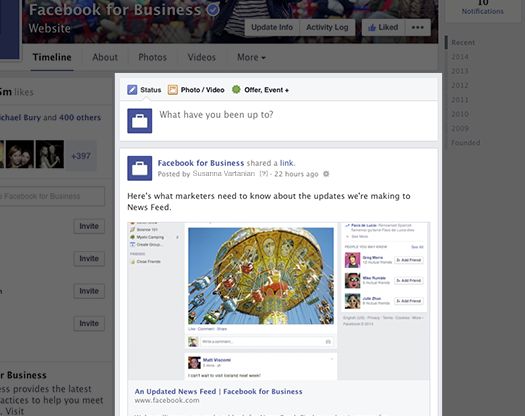Open the Photos tab

[x=152, y=57]
